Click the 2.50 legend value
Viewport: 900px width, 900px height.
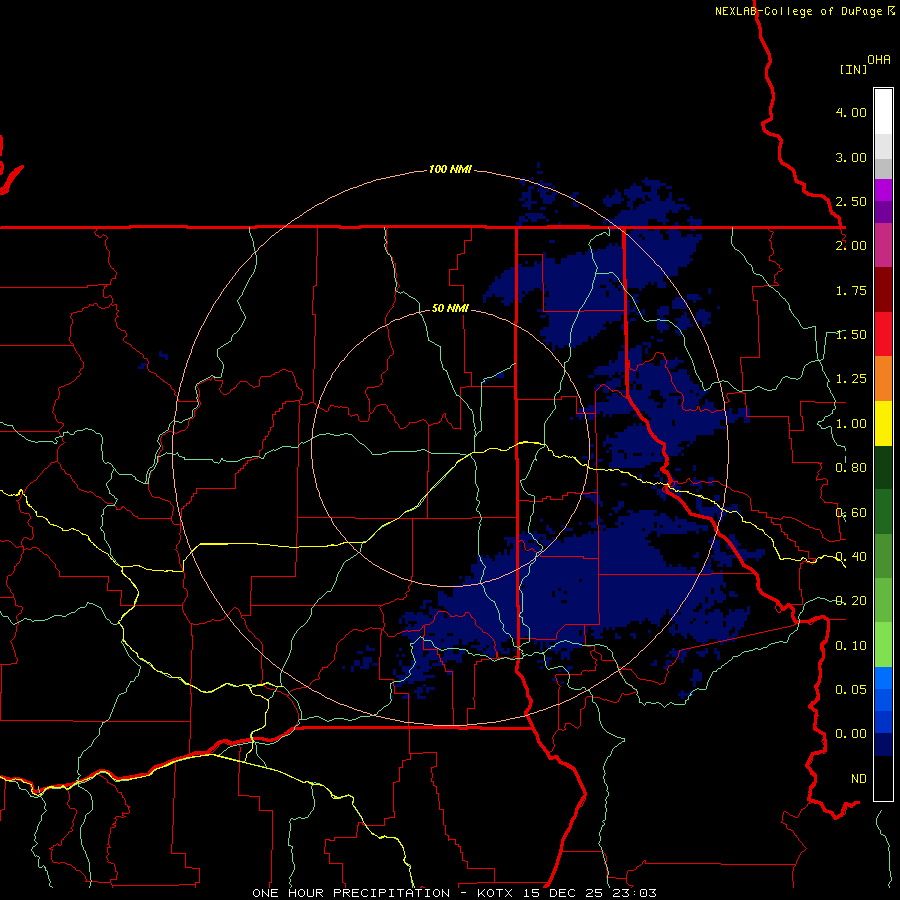coord(851,201)
